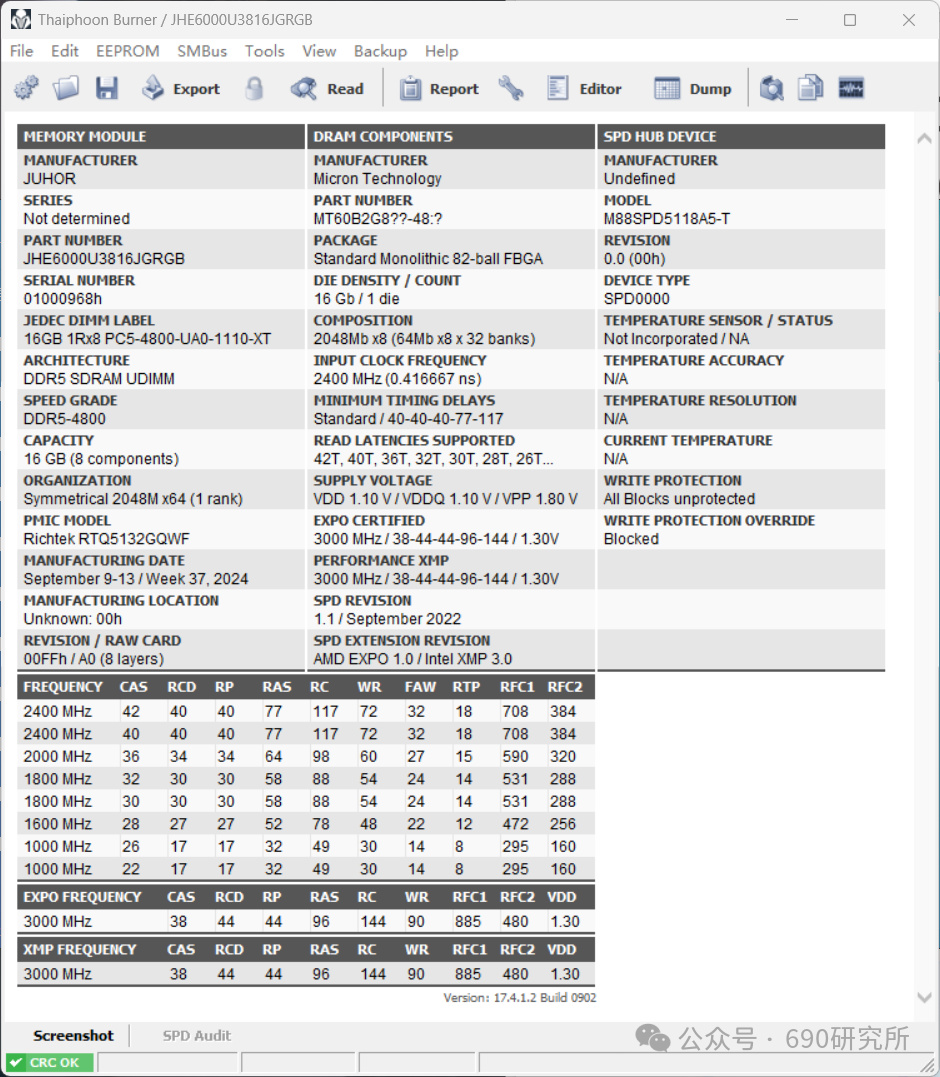Screen dimensions: 940x1077
Task: Click the version 17.4.1.2 Build text
Action: click(519, 998)
